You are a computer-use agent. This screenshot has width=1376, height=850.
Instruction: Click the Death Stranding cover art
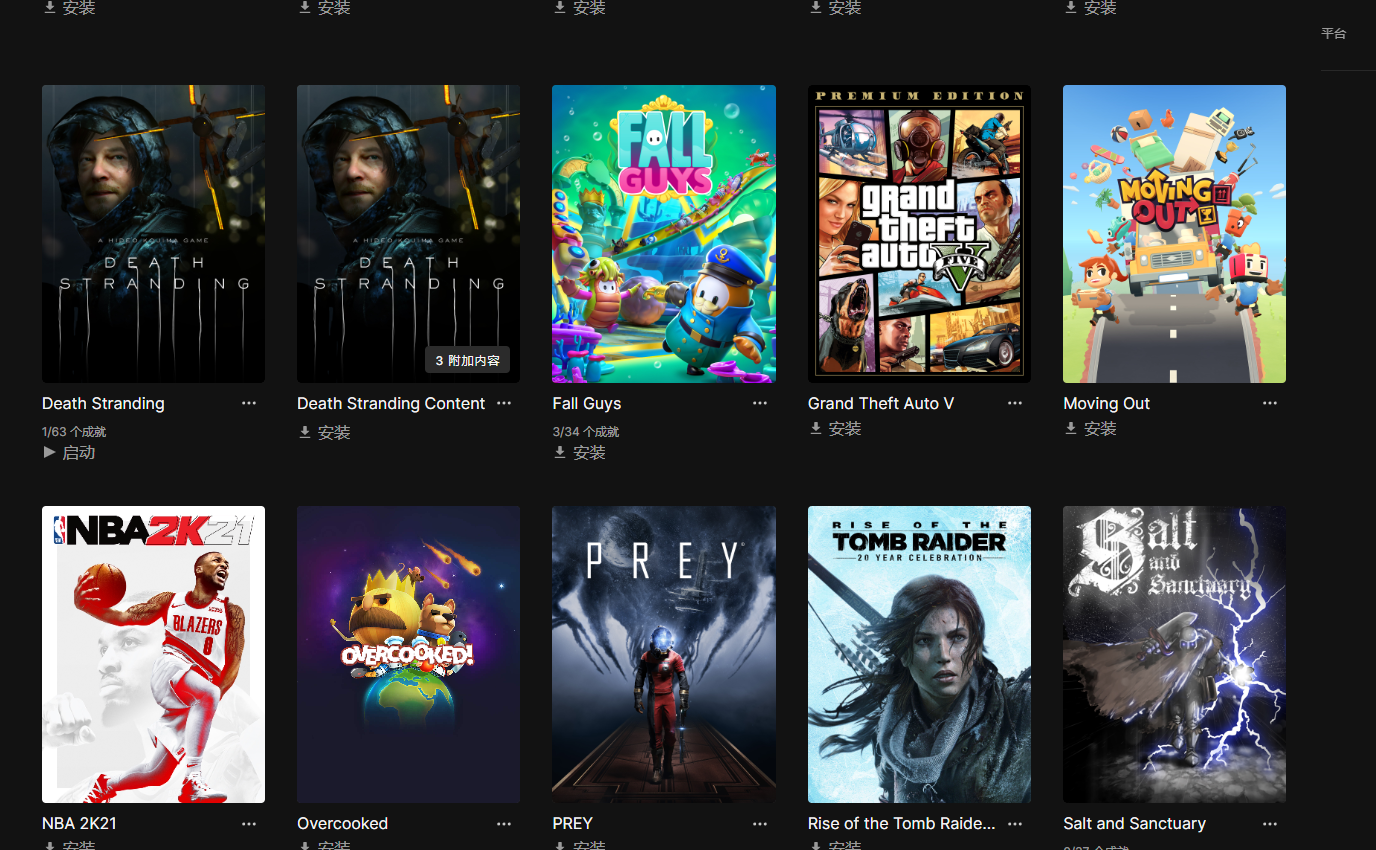point(153,234)
